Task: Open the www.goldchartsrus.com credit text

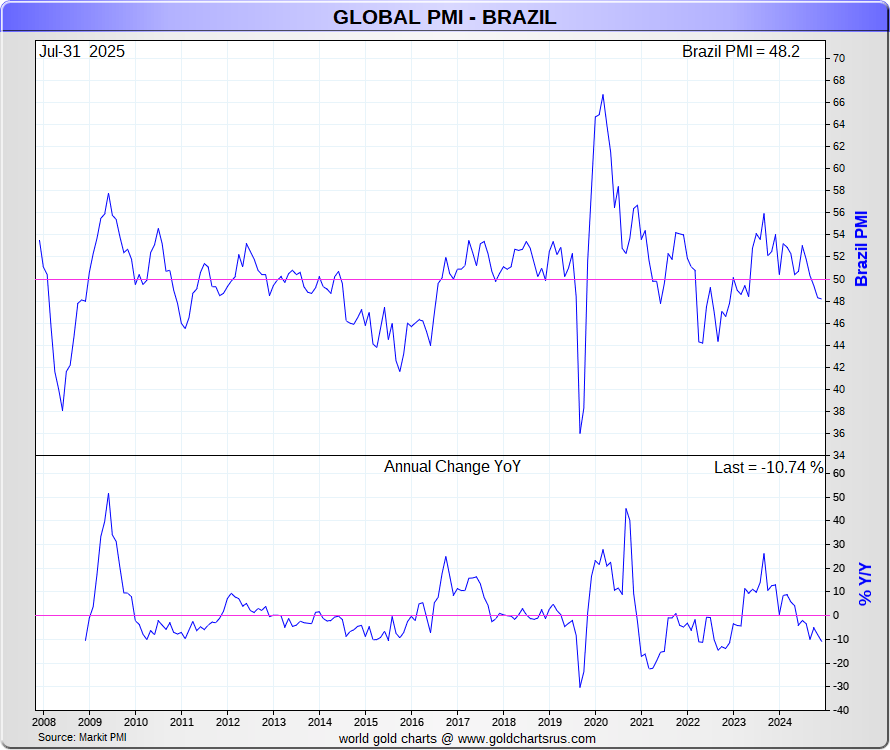Action: 527,739
